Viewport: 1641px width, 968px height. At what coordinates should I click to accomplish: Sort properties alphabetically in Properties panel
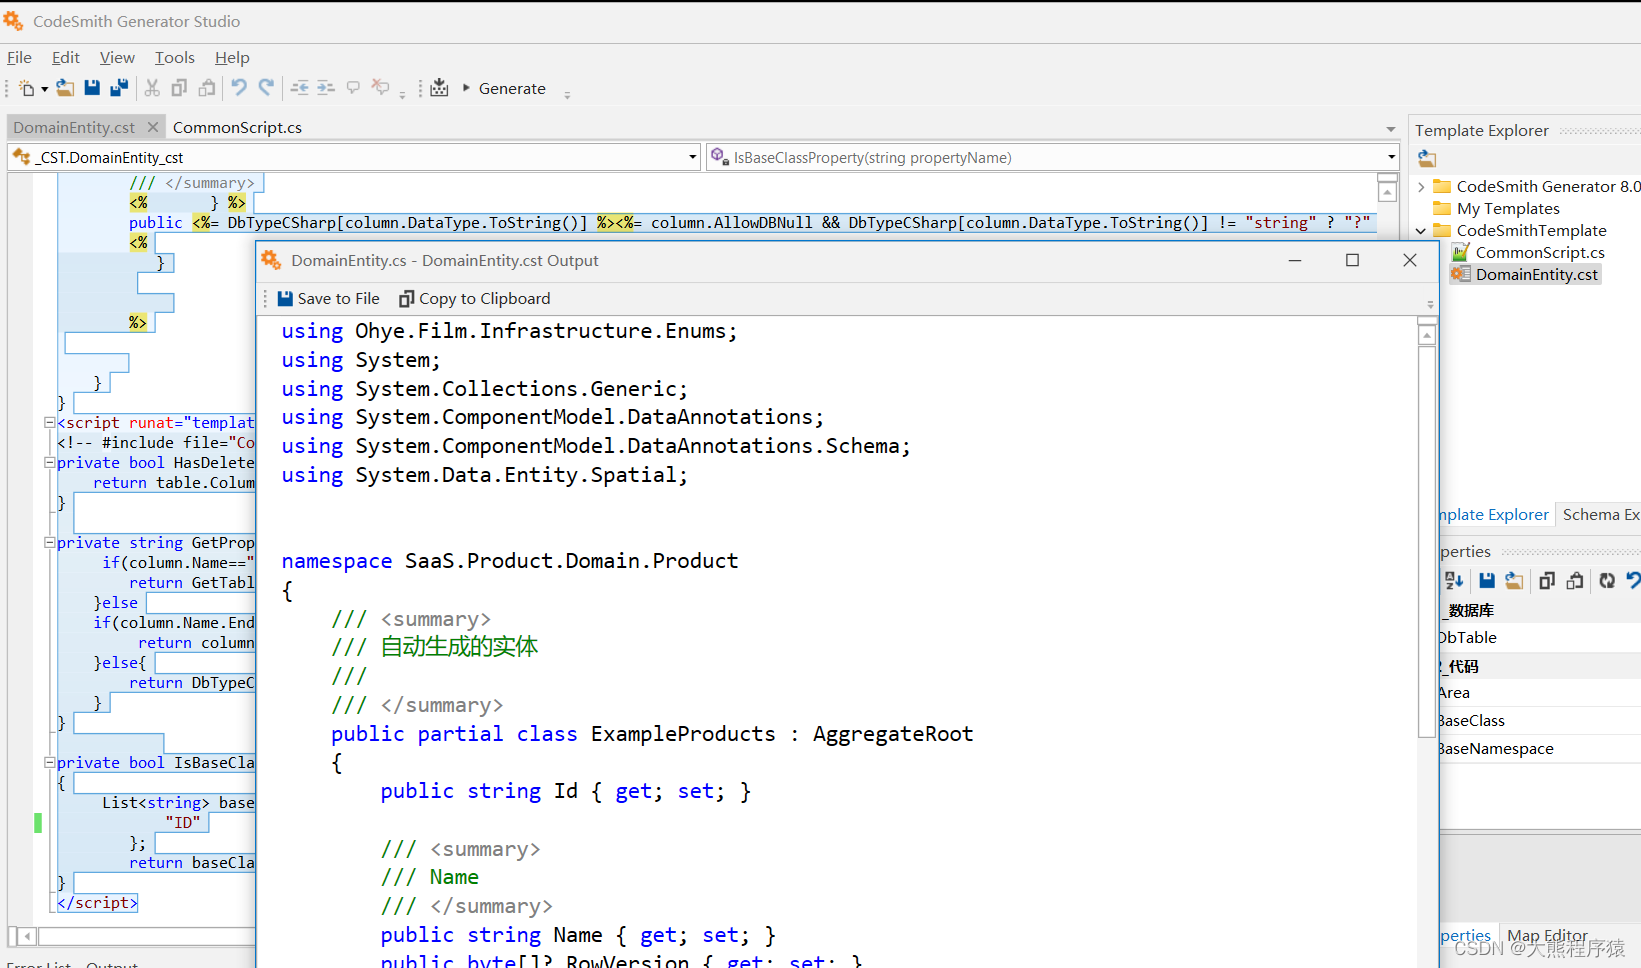pos(1453,580)
